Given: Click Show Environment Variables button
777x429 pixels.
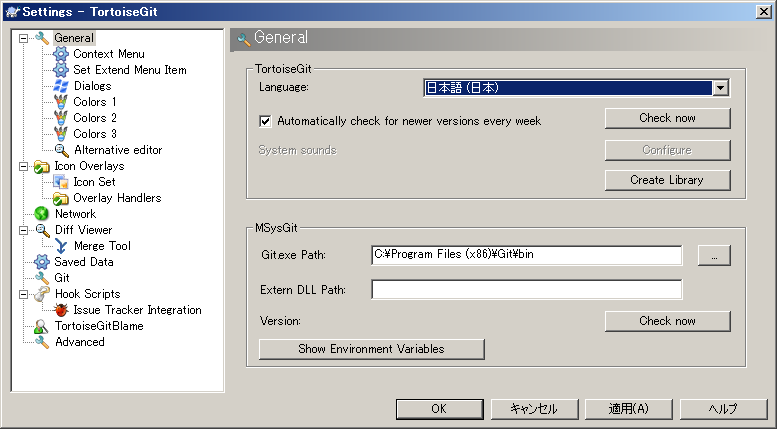Looking at the screenshot, I should 372,349.
